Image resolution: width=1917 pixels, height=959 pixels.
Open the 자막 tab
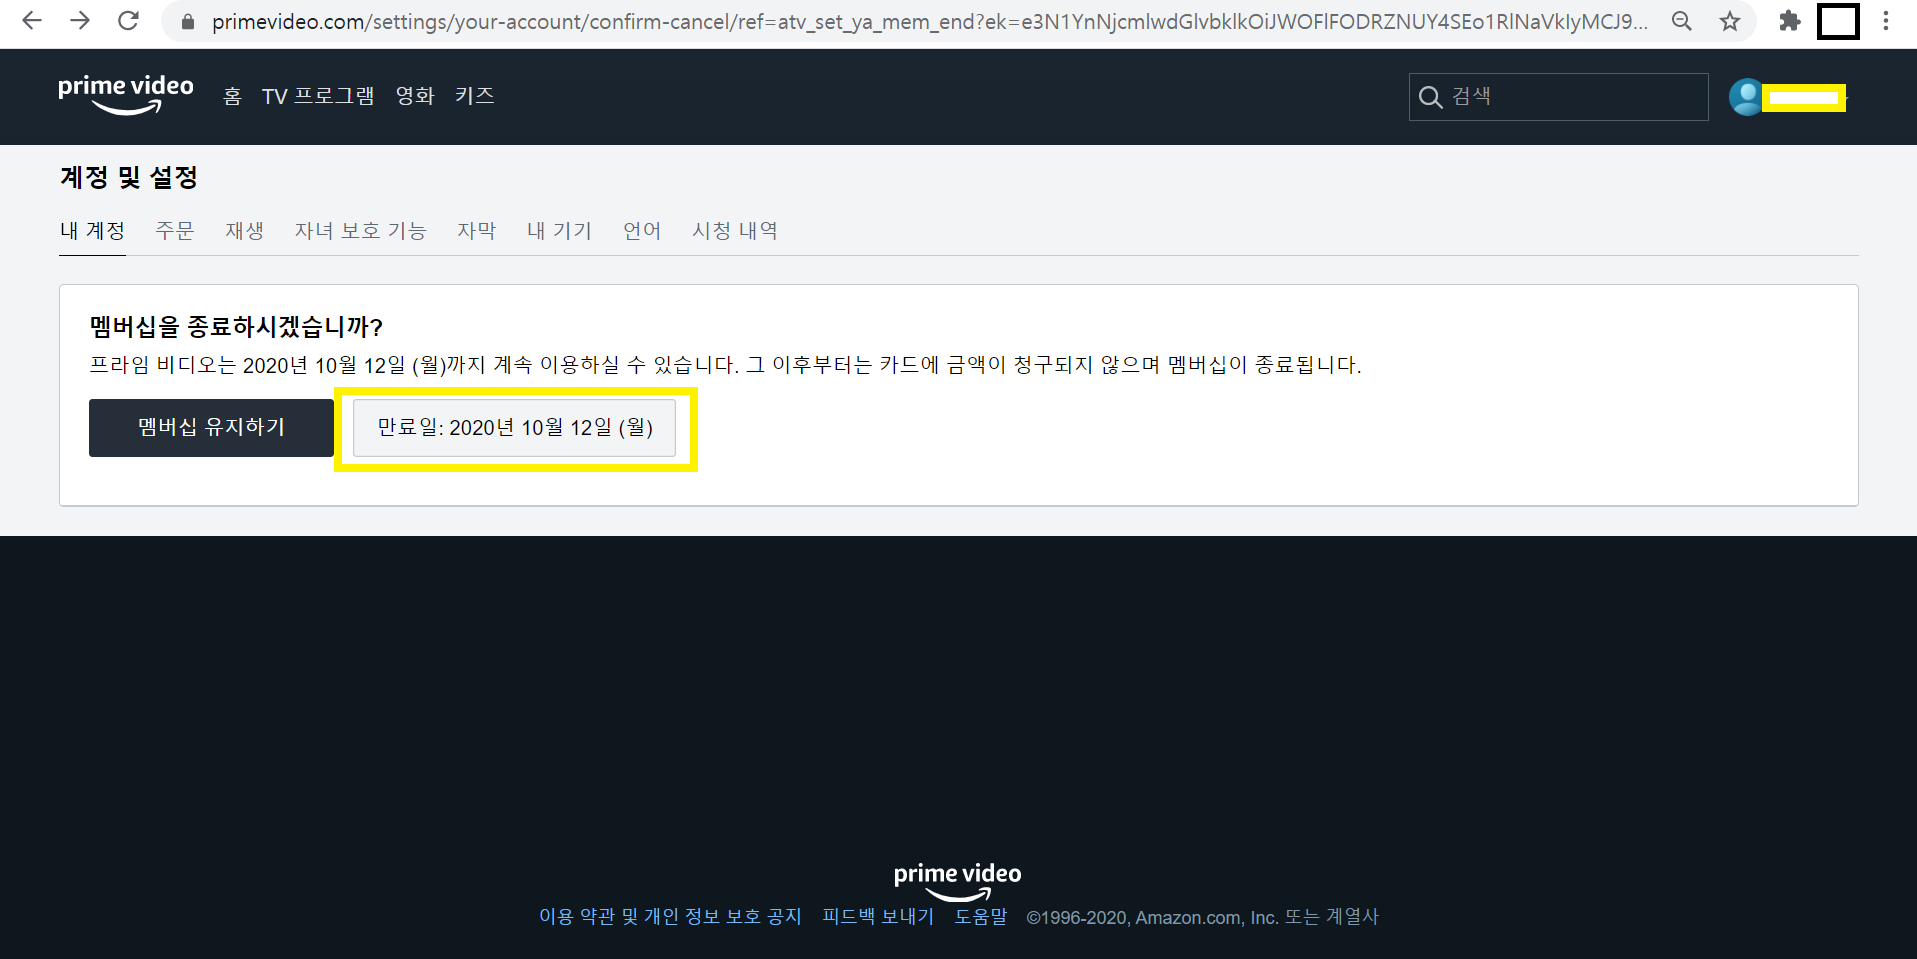pyautogui.click(x=477, y=231)
